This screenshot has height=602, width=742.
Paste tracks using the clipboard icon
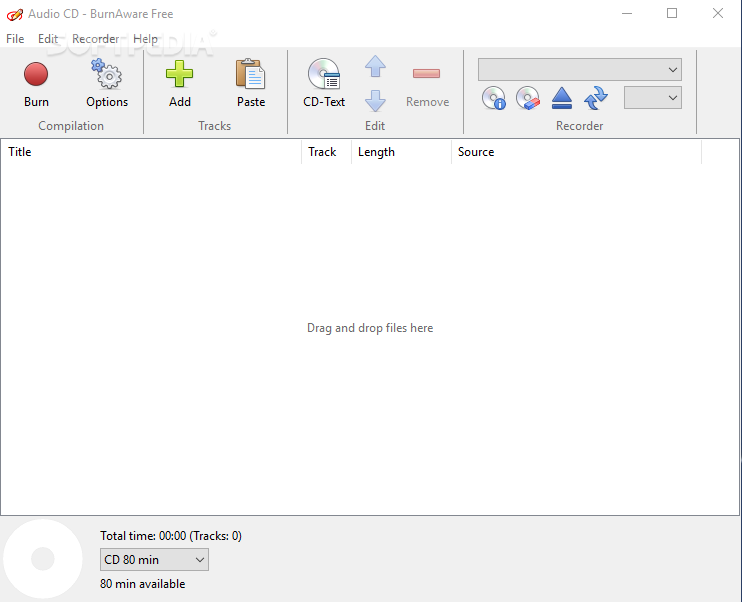tap(250, 74)
